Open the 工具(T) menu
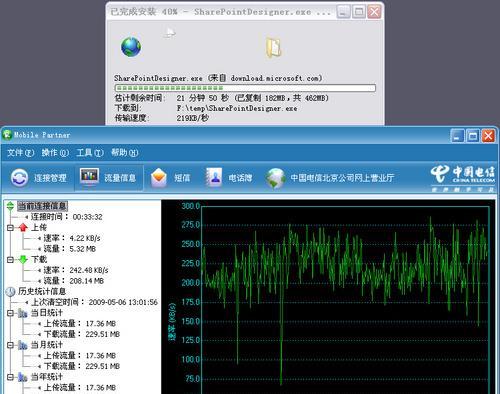Image resolution: width=500 pixels, height=394 pixels. point(90,153)
